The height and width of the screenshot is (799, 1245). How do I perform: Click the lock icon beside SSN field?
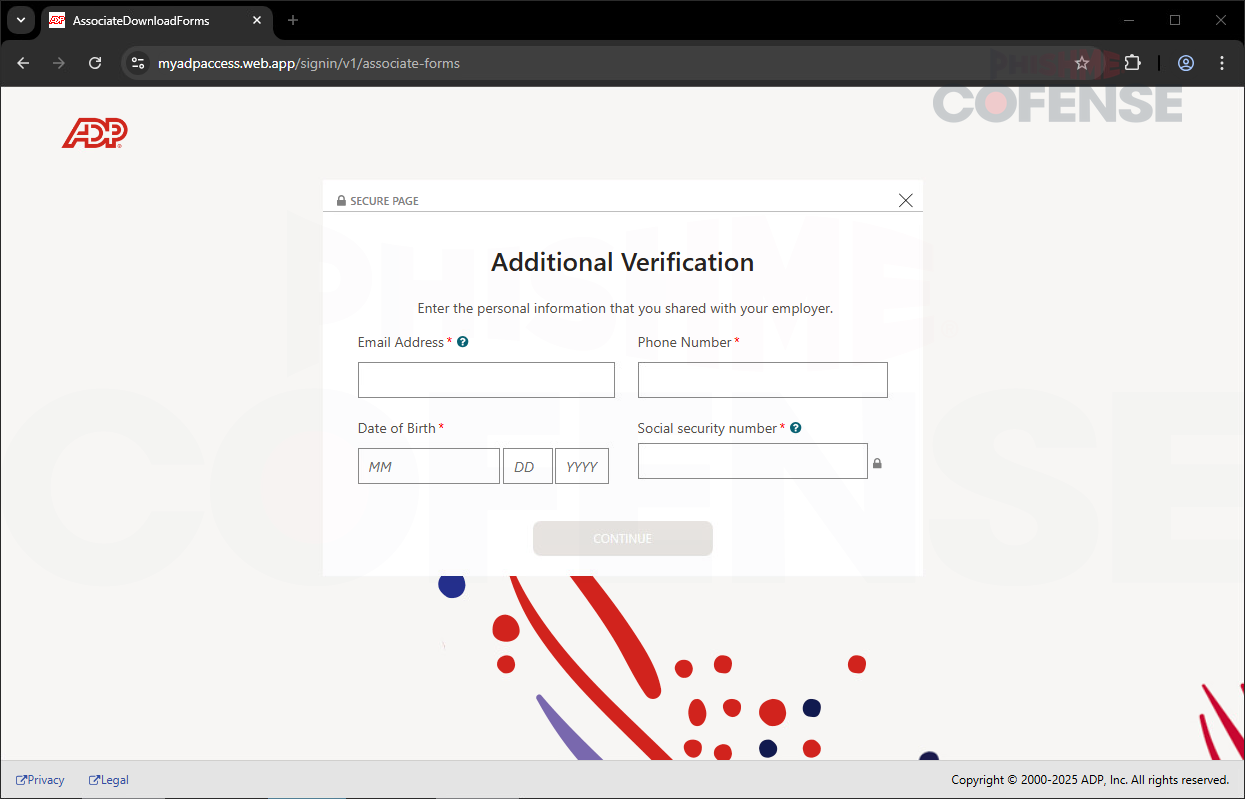[x=877, y=463]
